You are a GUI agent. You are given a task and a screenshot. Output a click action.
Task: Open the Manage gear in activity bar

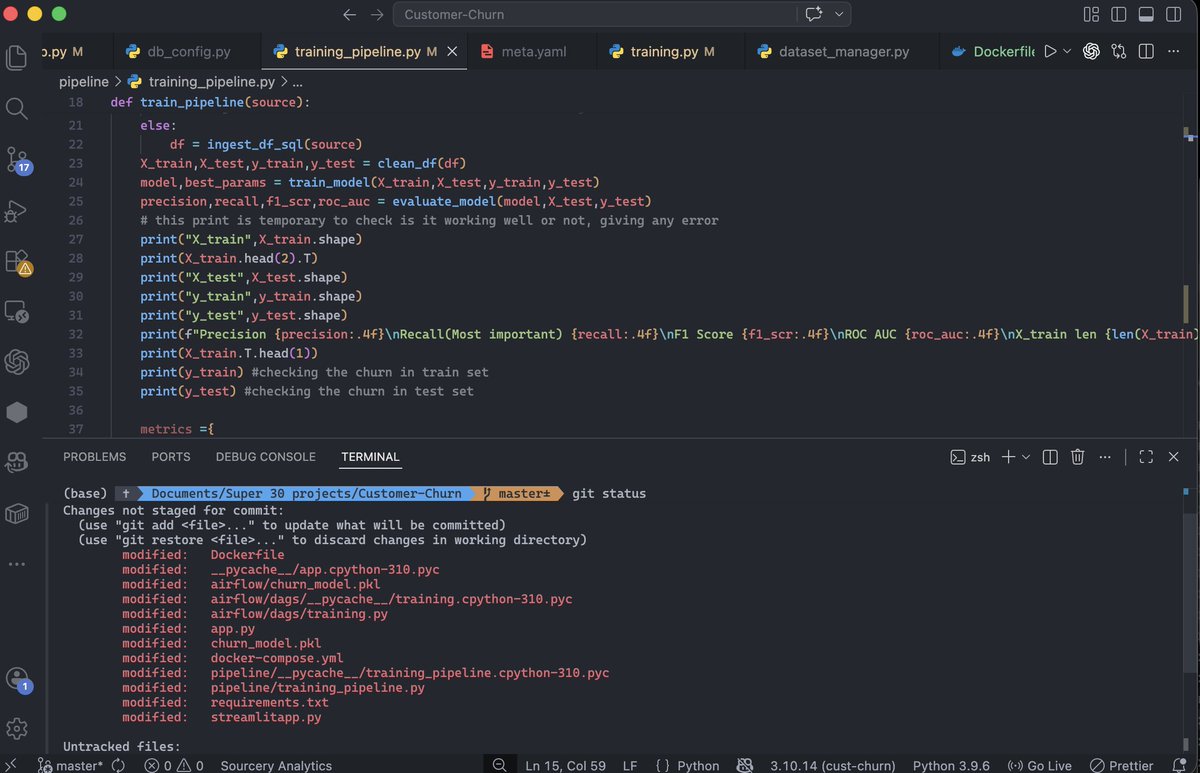pos(17,727)
